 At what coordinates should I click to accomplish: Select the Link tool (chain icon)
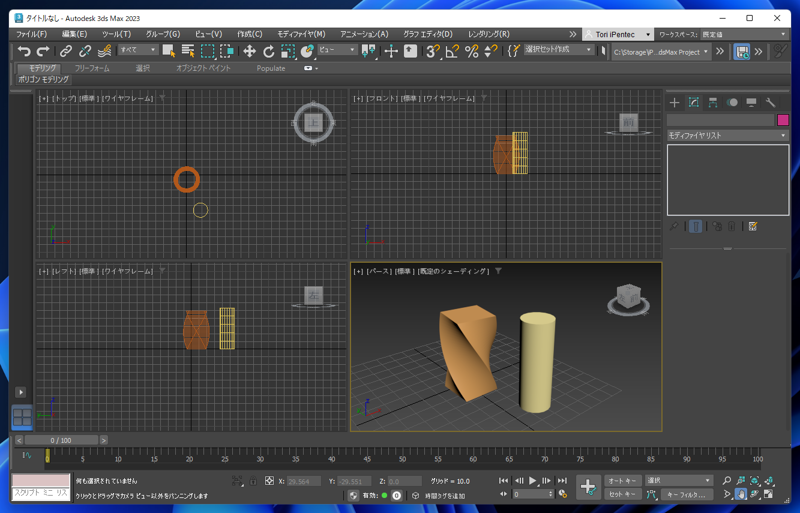[66, 51]
